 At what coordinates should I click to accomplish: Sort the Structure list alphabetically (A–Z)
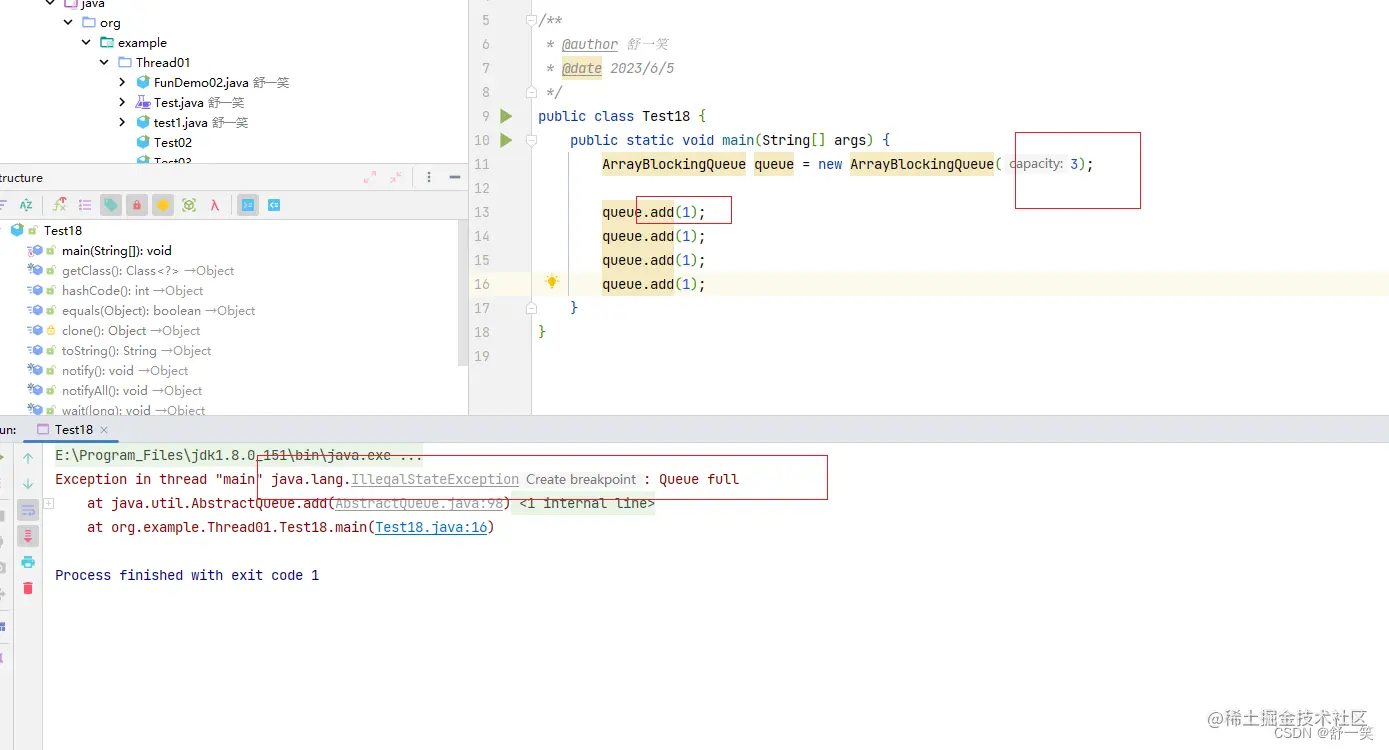27,205
